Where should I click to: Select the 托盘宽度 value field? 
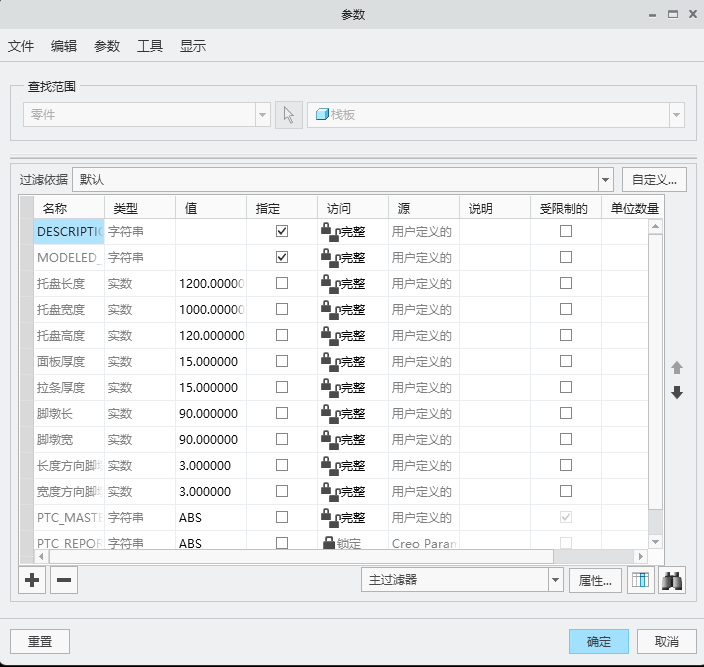(x=211, y=309)
